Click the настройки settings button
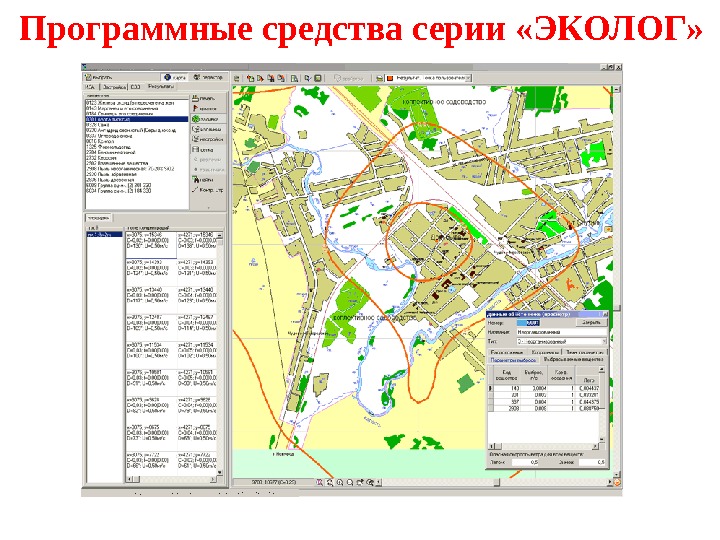The height and width of the screenshot is (540, 720). pos(208,139)
